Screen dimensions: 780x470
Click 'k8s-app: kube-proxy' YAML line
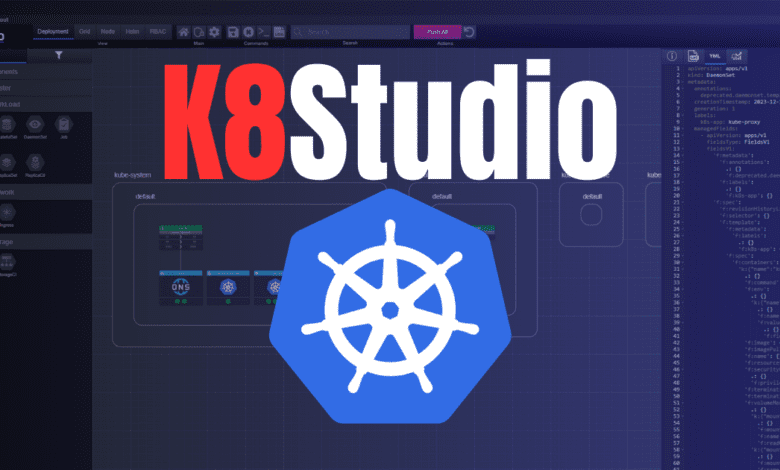pos(730,122)
